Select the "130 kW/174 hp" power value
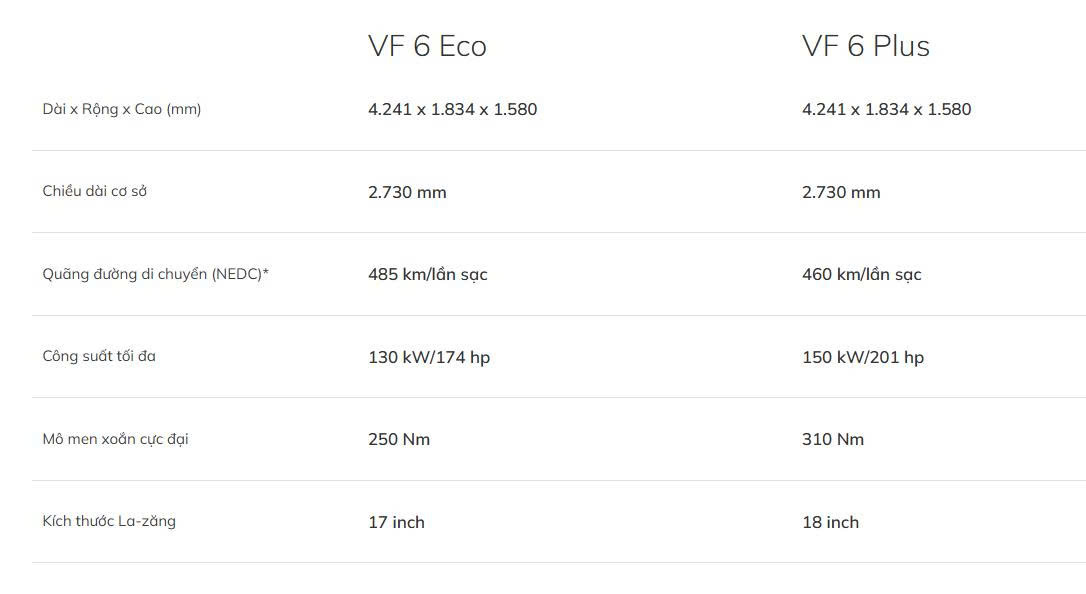Screen dimensions: 1086x594 point(428,357)
